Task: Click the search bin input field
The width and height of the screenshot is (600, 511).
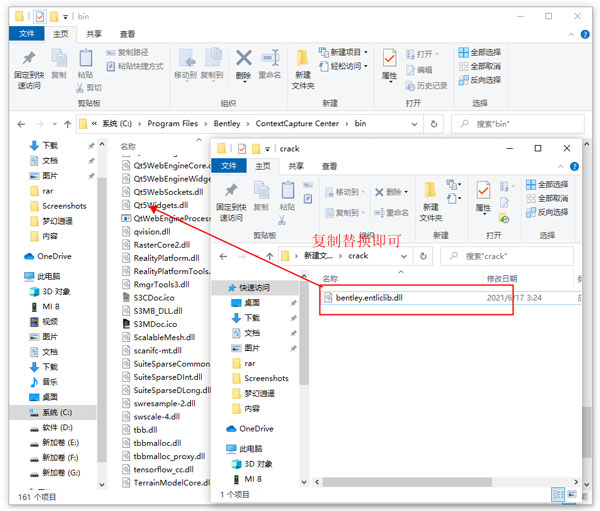Action: [518, 124]
